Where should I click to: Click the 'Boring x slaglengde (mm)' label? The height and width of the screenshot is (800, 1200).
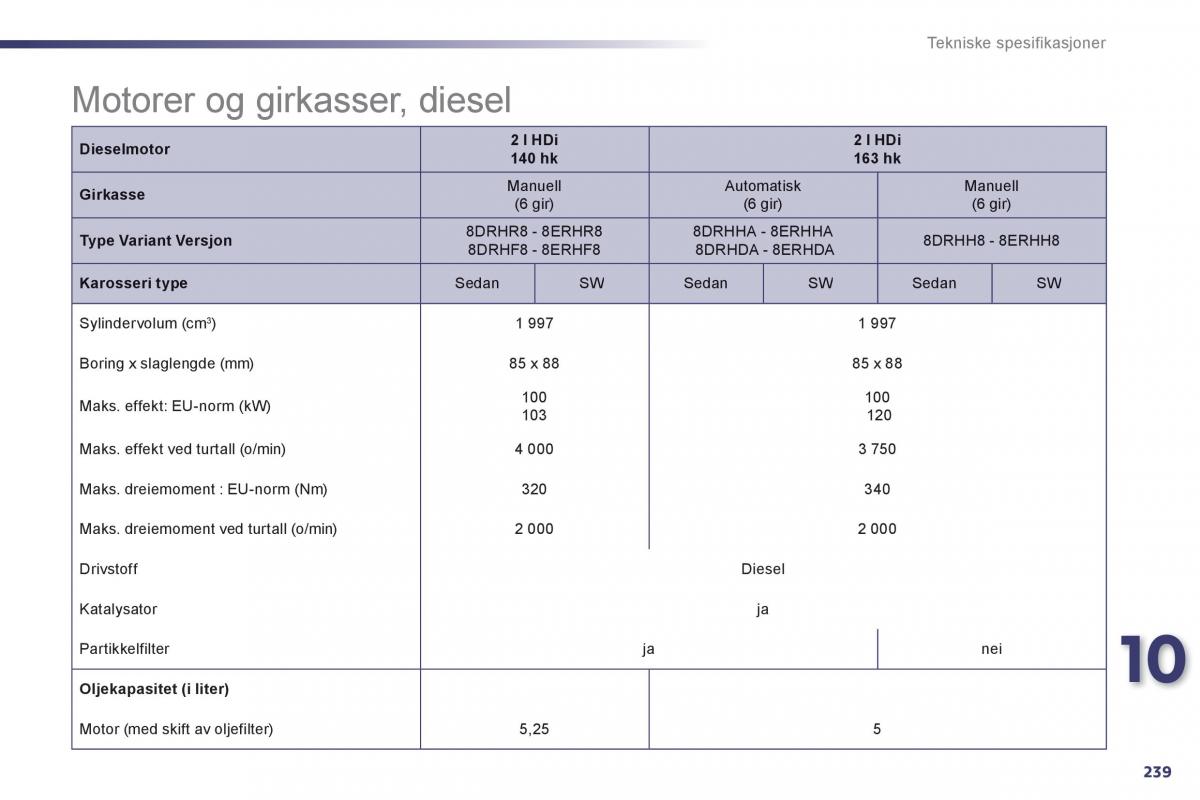point(167,363)
